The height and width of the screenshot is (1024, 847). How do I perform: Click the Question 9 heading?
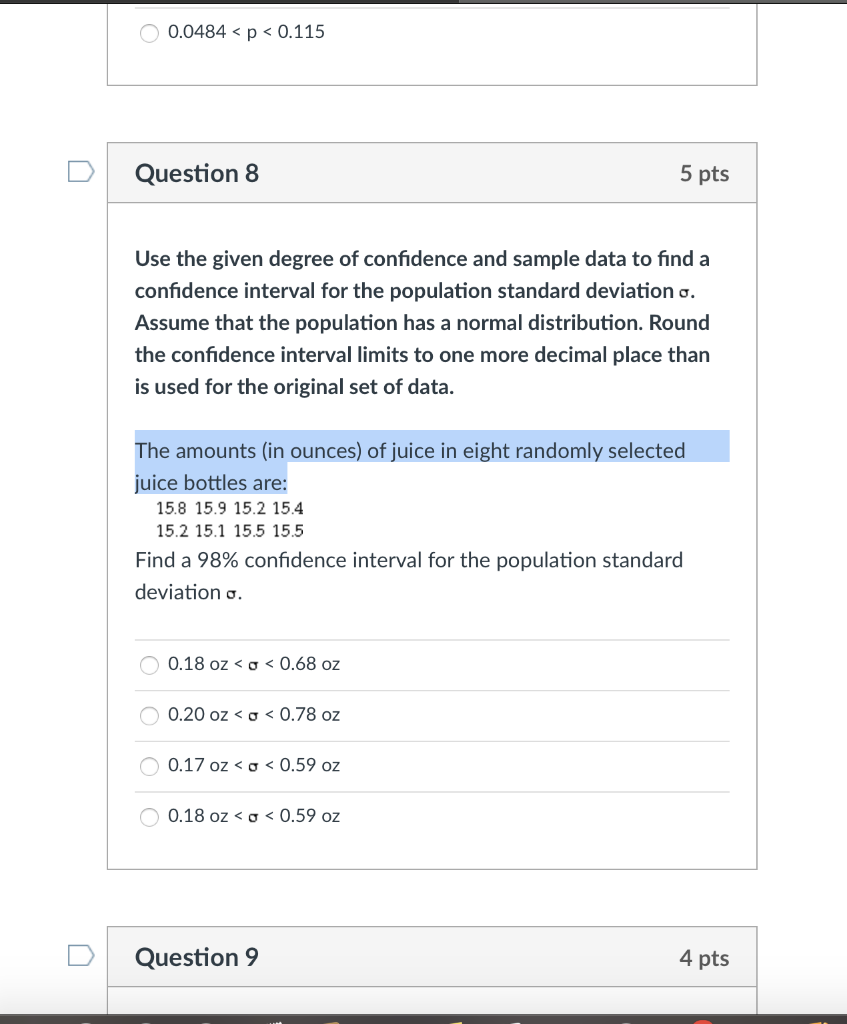(x=197, y=957)
